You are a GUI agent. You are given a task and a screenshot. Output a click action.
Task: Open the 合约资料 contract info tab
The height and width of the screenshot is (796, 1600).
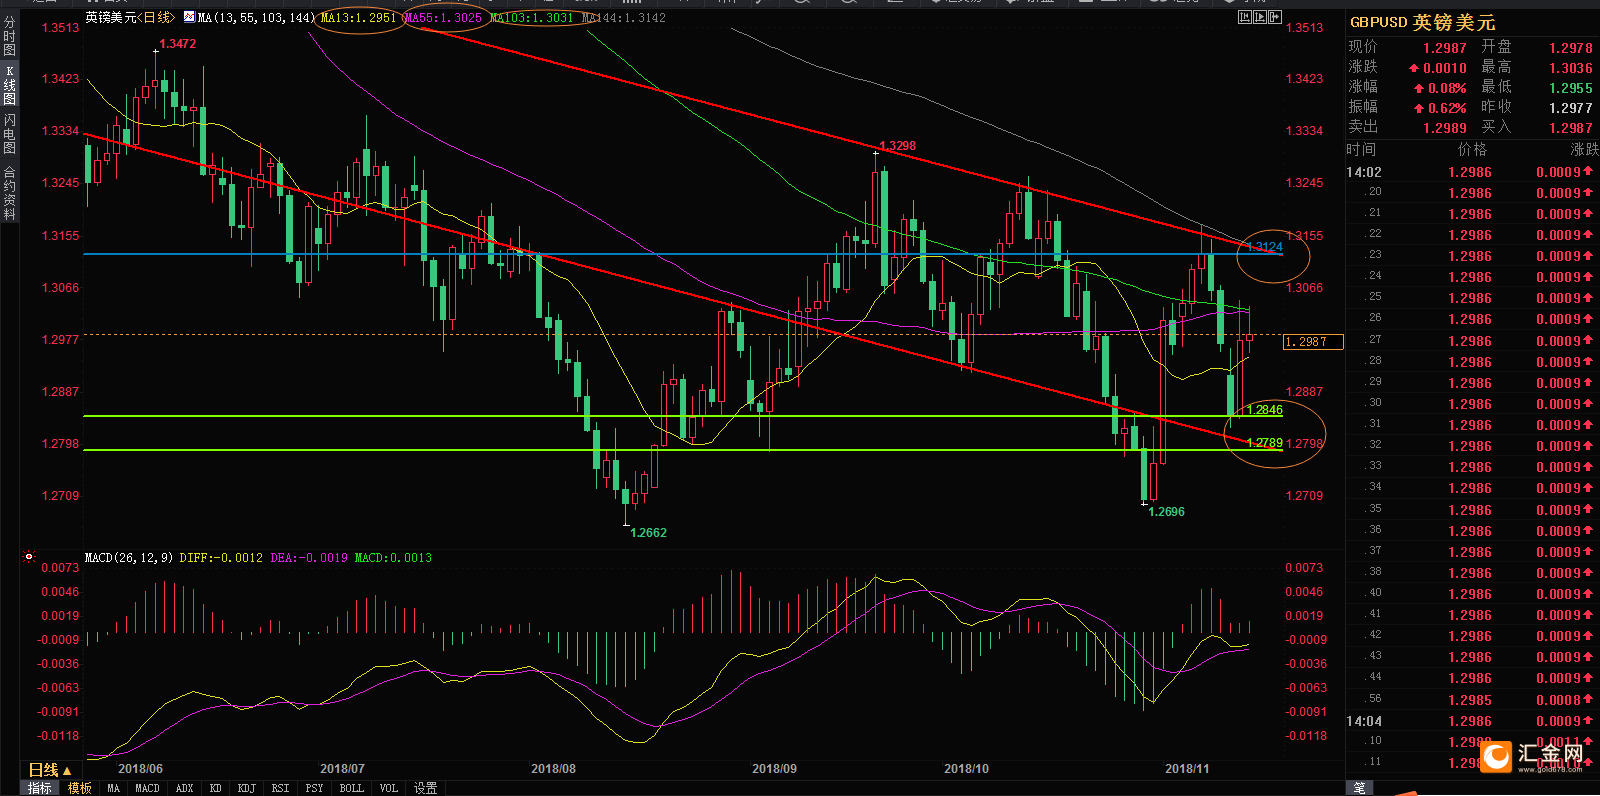point(9,192)
